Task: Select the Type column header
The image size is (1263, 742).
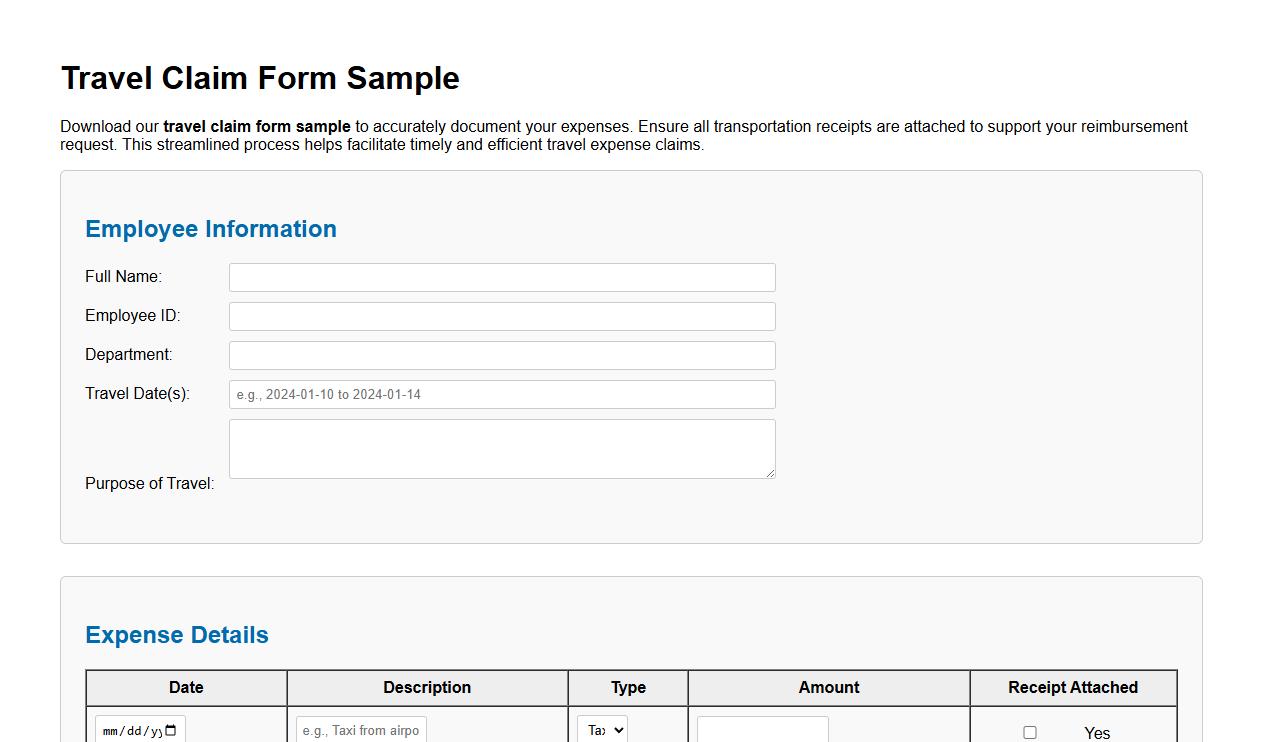Action: 627,687
